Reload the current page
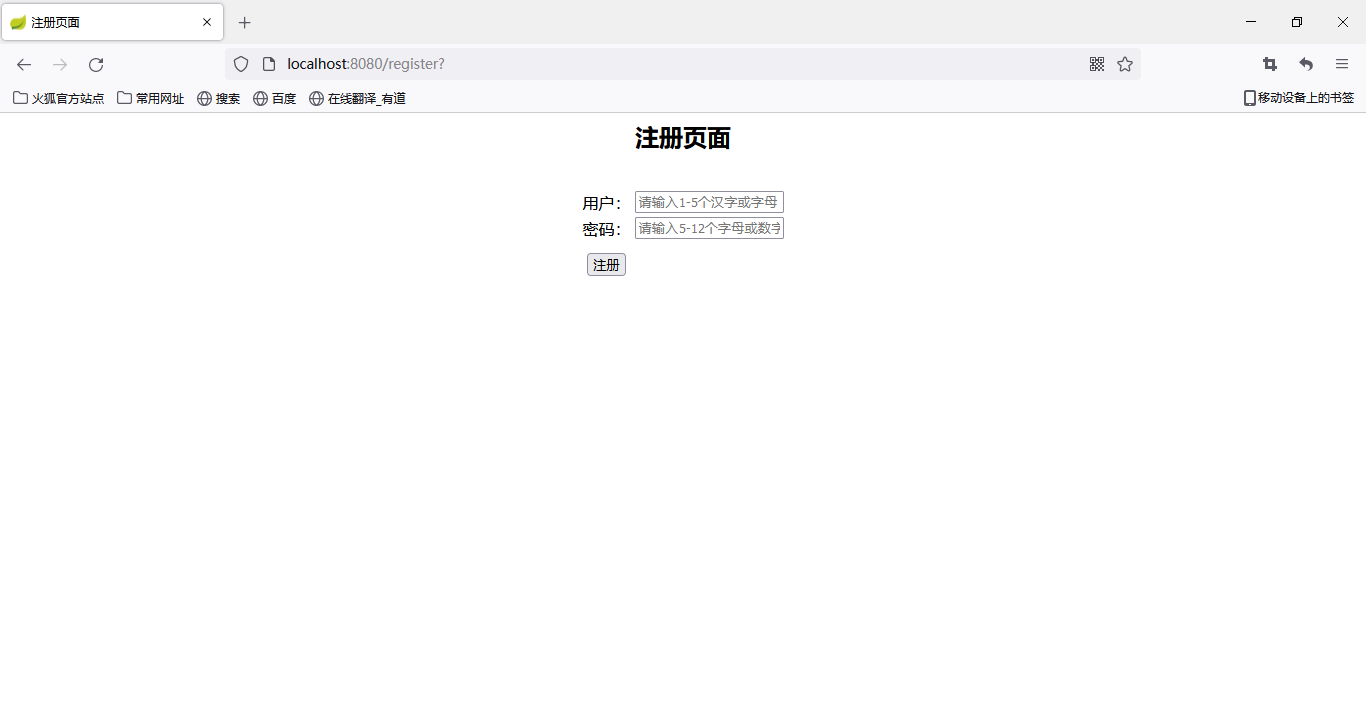This screenshot has height=722, width=1366. click(x=96, y=64)
